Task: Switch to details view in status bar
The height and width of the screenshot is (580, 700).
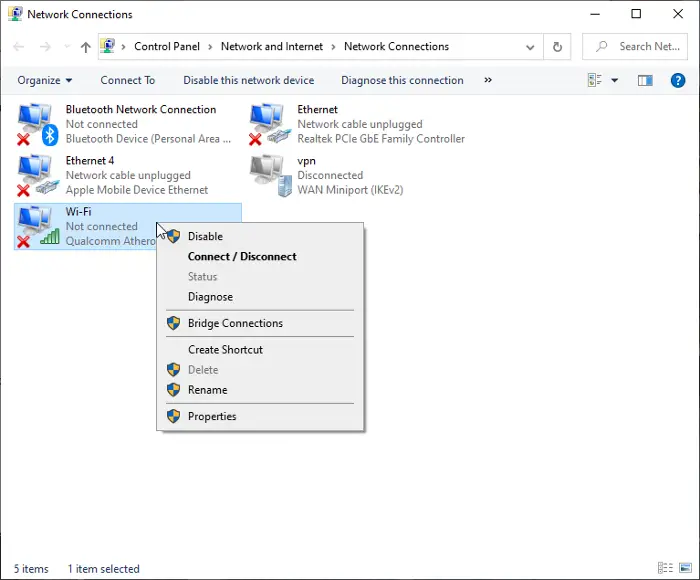Action: (665, 569)
